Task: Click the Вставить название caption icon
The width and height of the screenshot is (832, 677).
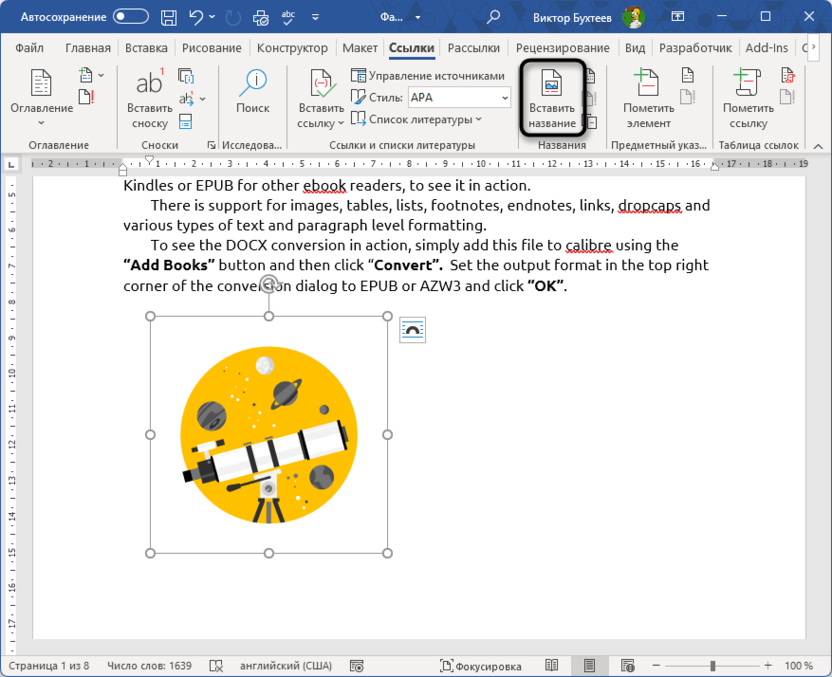Action: tap(552, 95)
